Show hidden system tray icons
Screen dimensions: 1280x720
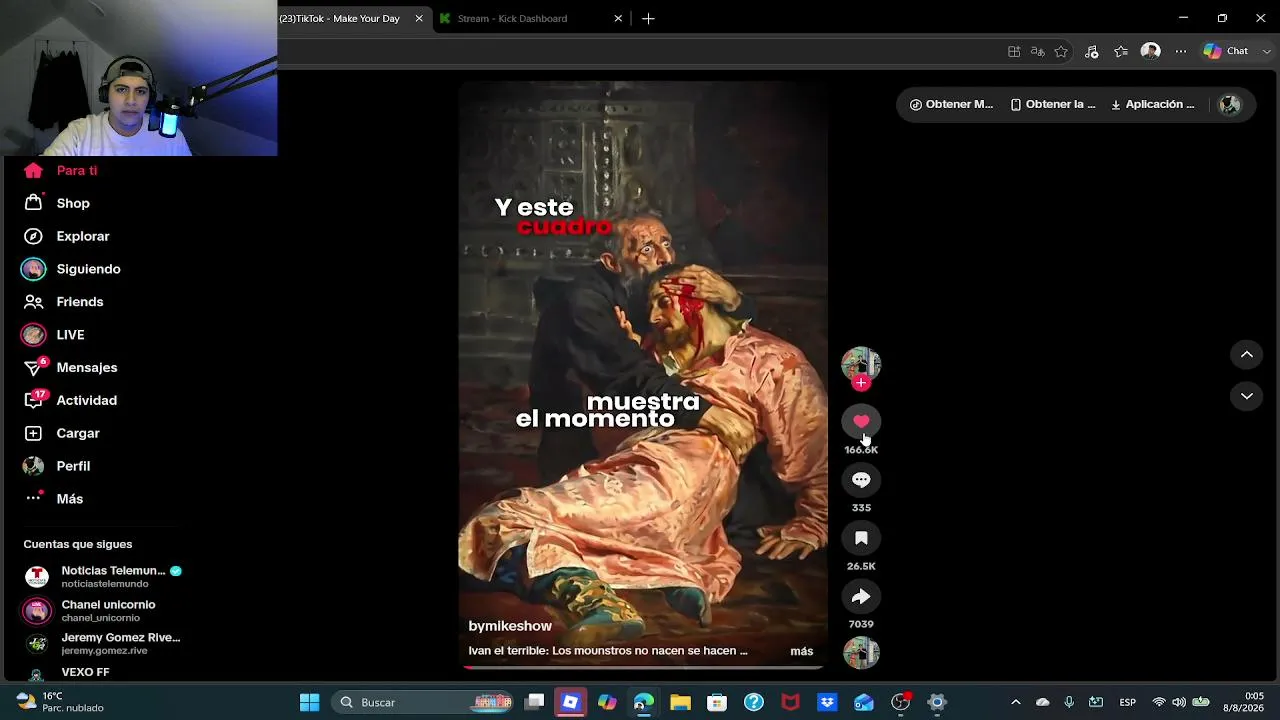pos(1016,702)
